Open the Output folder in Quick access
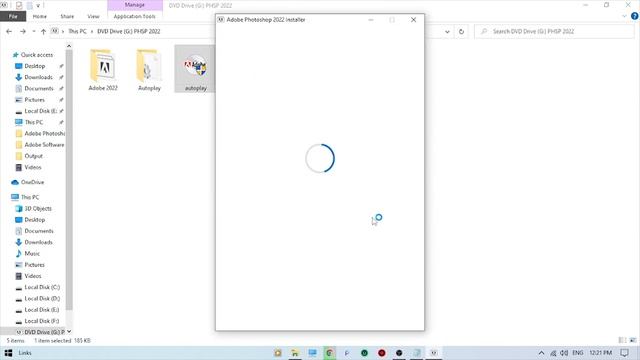This screenshot has width=640, height=360. point(33,156)
